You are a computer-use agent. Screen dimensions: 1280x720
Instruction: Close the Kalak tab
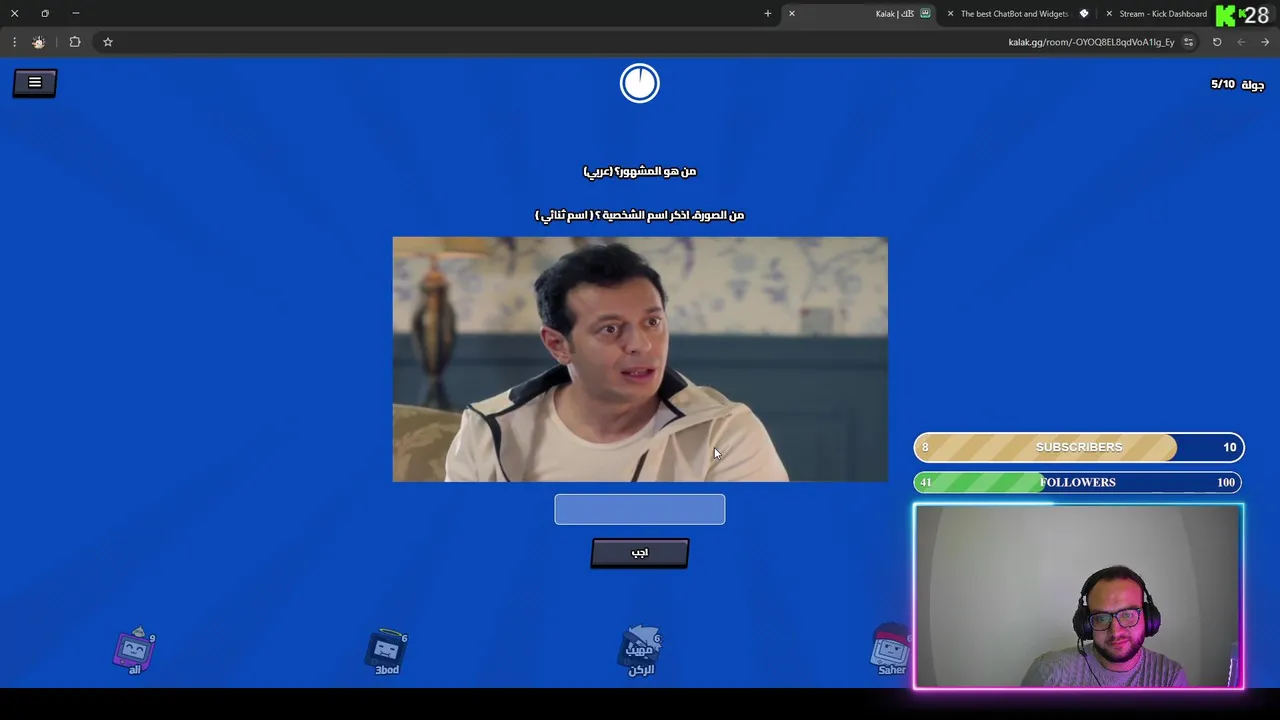coord(791,14)
